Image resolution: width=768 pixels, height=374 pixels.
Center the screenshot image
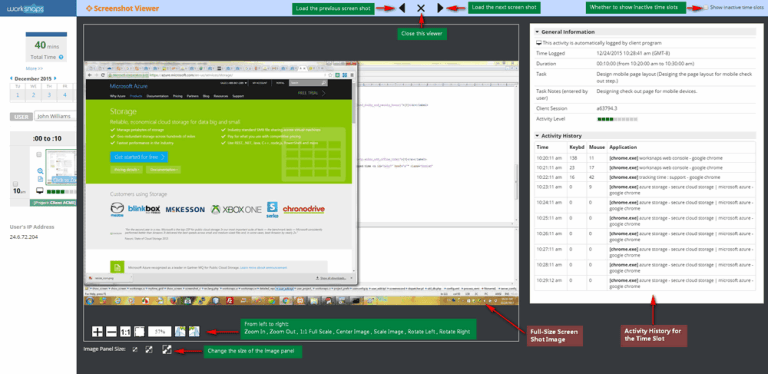pyautogui.click(x=140, y=331)
